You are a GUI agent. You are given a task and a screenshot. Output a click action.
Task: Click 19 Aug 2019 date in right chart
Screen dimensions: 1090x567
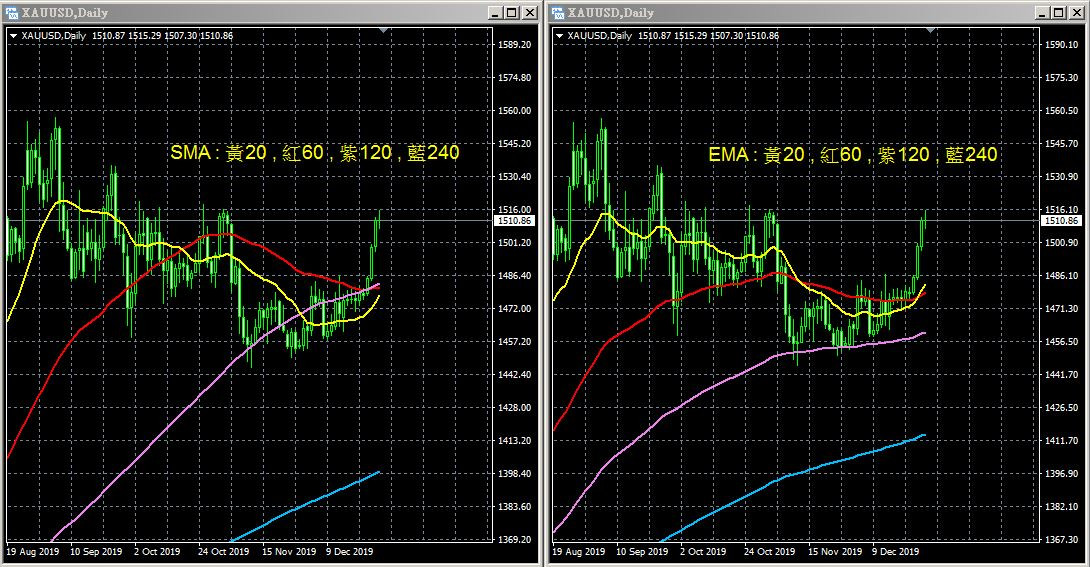(x=578, y=552)
